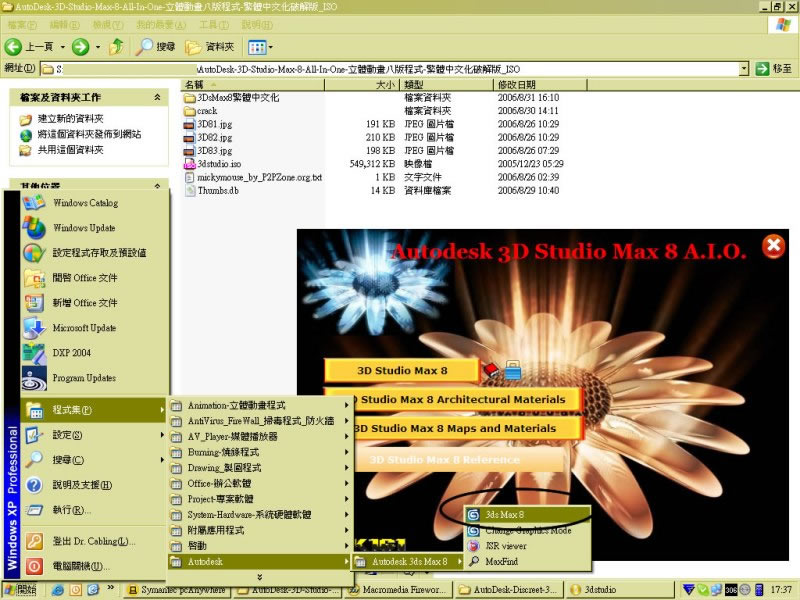The height and width of the screenshot is (600, 800).
Task: Select the 3DsMax8繁體中文化 folder icon
Action: pyautogui.click(x=189, y=97)
